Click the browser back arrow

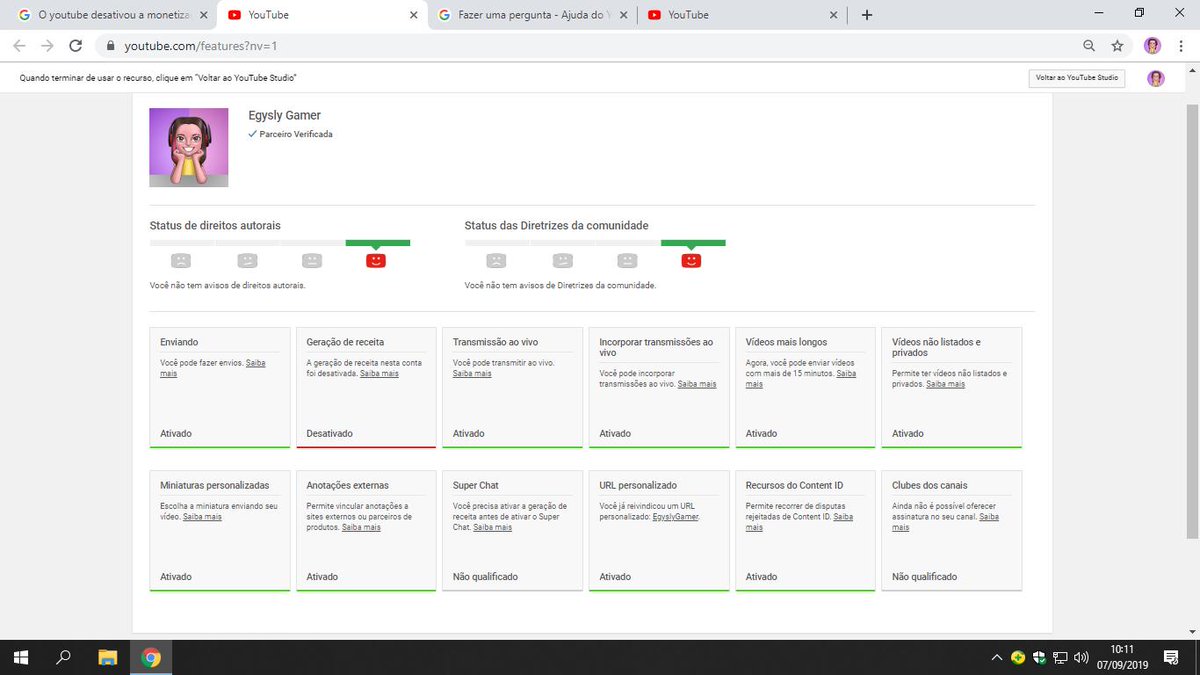pyautogui.click(x=19, y=46)
